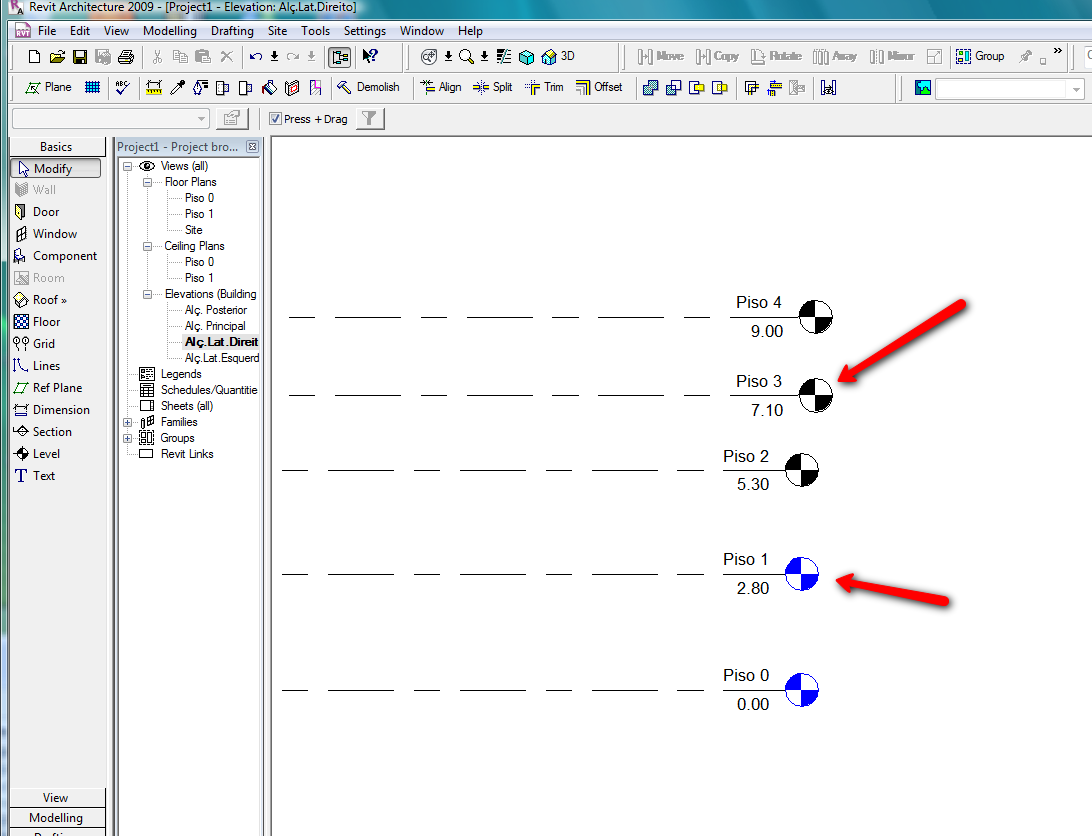Expand the toolbar overflow chevron

pyautogui.click(x=1058, y=51)
